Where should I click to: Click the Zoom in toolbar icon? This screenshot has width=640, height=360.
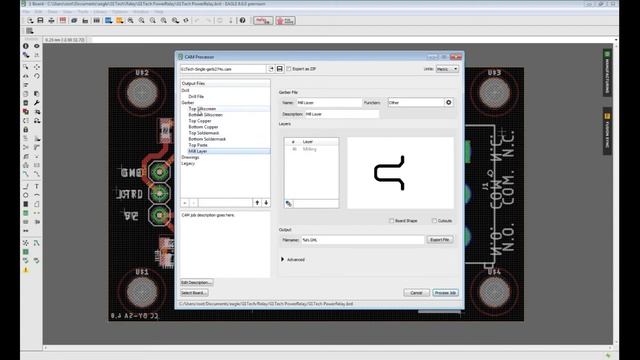pos(142,20)
